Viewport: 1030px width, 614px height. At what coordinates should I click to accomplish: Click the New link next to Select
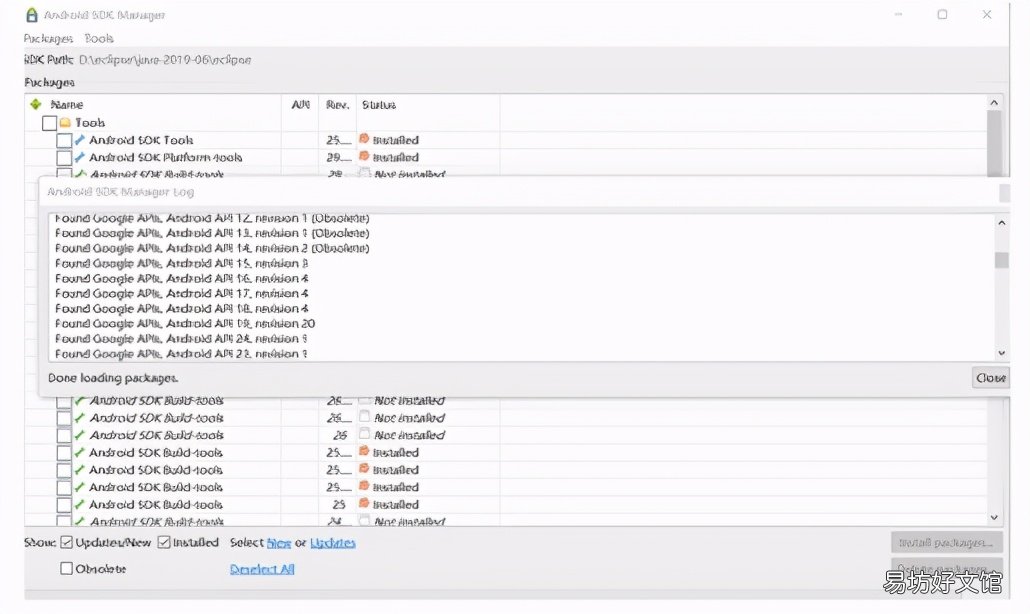(279, 543)
